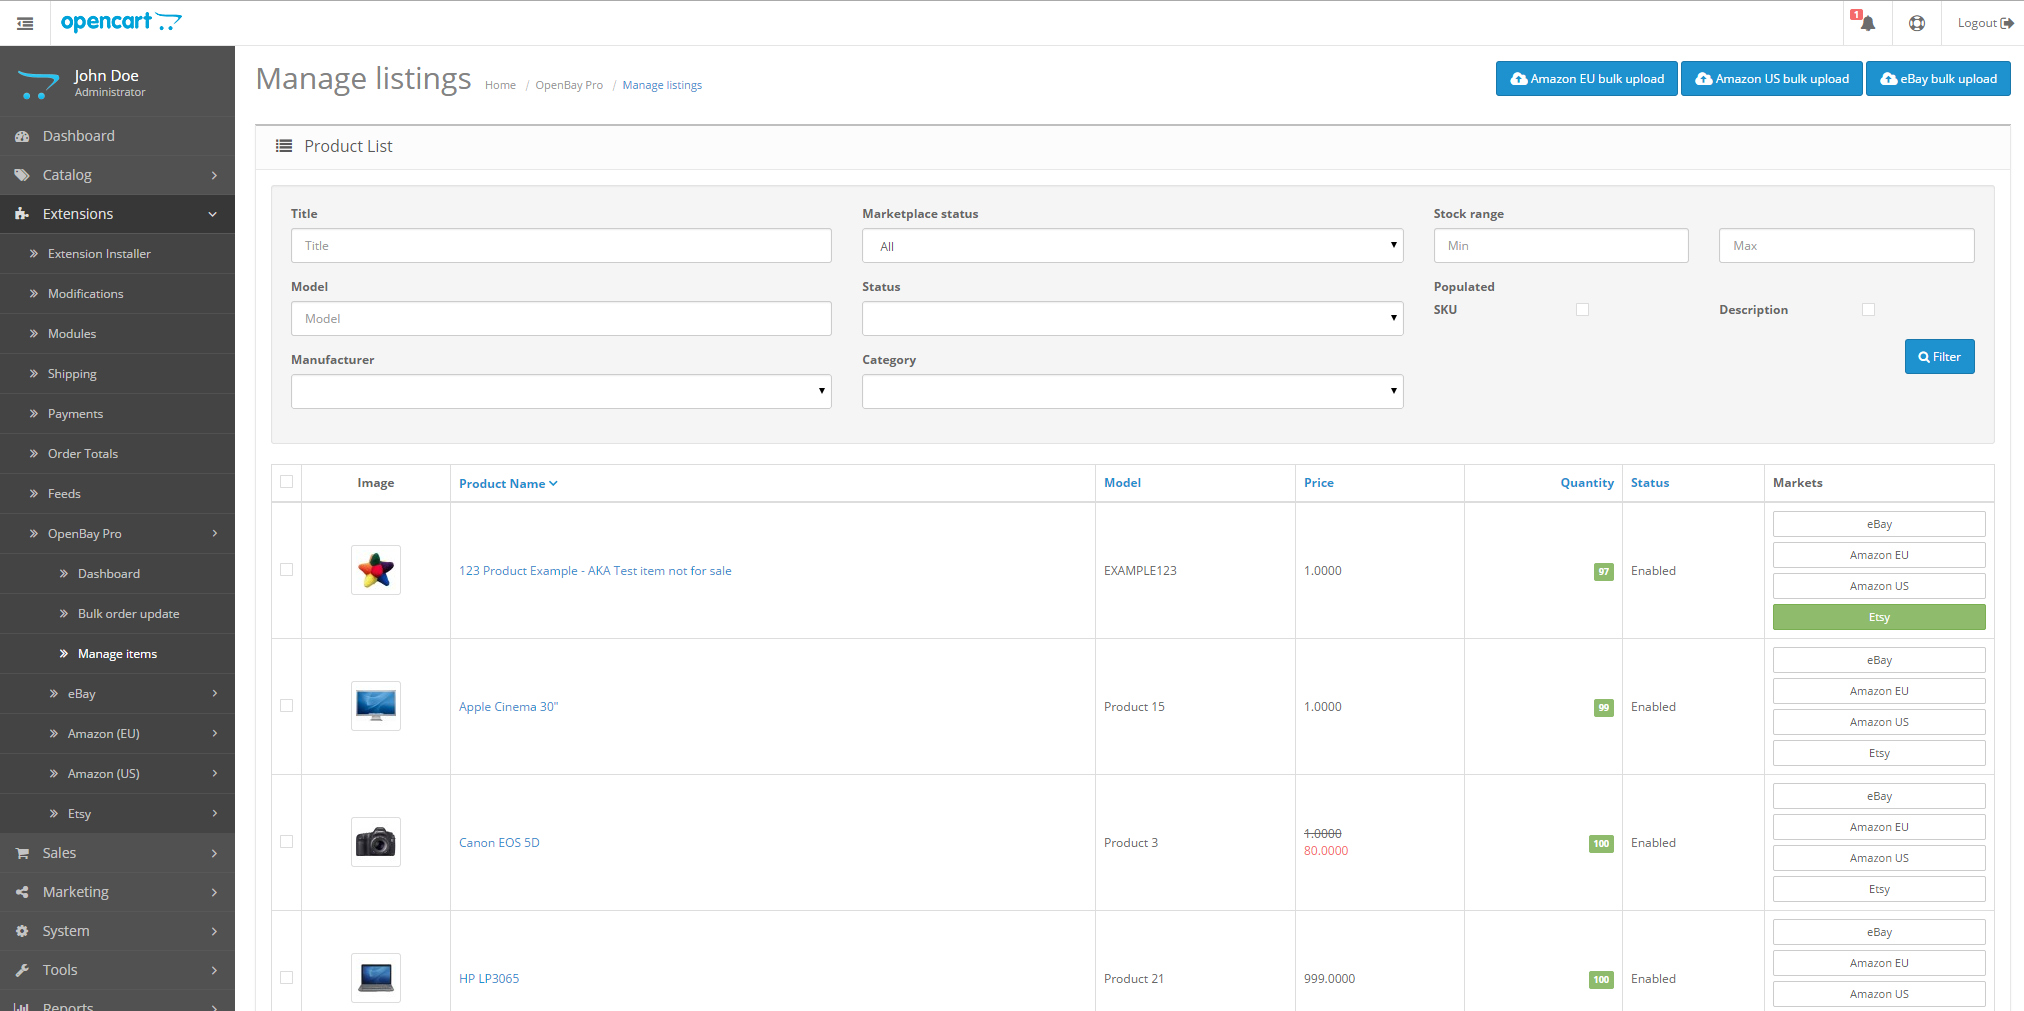Open Modifications menu item
The width and height of the screenshot is (2024, 1011).
coord(117,294)
